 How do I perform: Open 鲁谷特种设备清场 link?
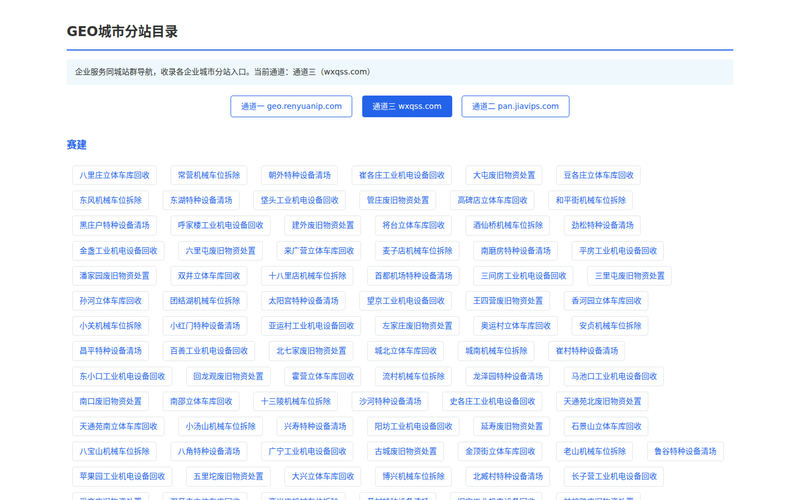(x=685, y=451)
